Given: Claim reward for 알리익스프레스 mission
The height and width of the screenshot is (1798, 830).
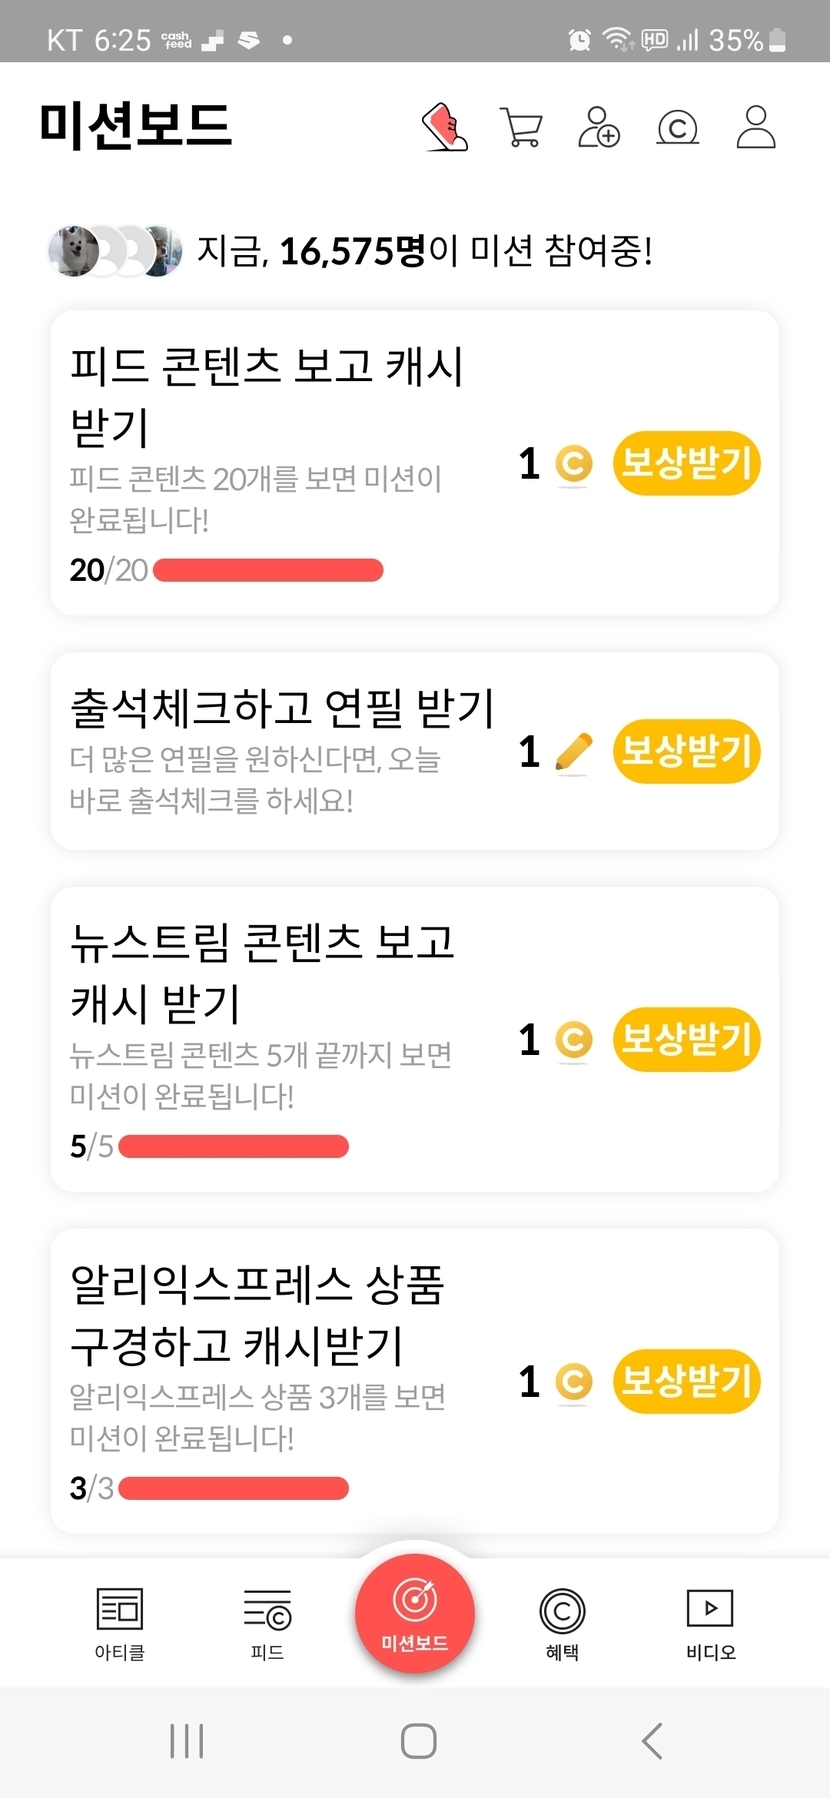Looking at the screenshot, I should [686, 1381].
